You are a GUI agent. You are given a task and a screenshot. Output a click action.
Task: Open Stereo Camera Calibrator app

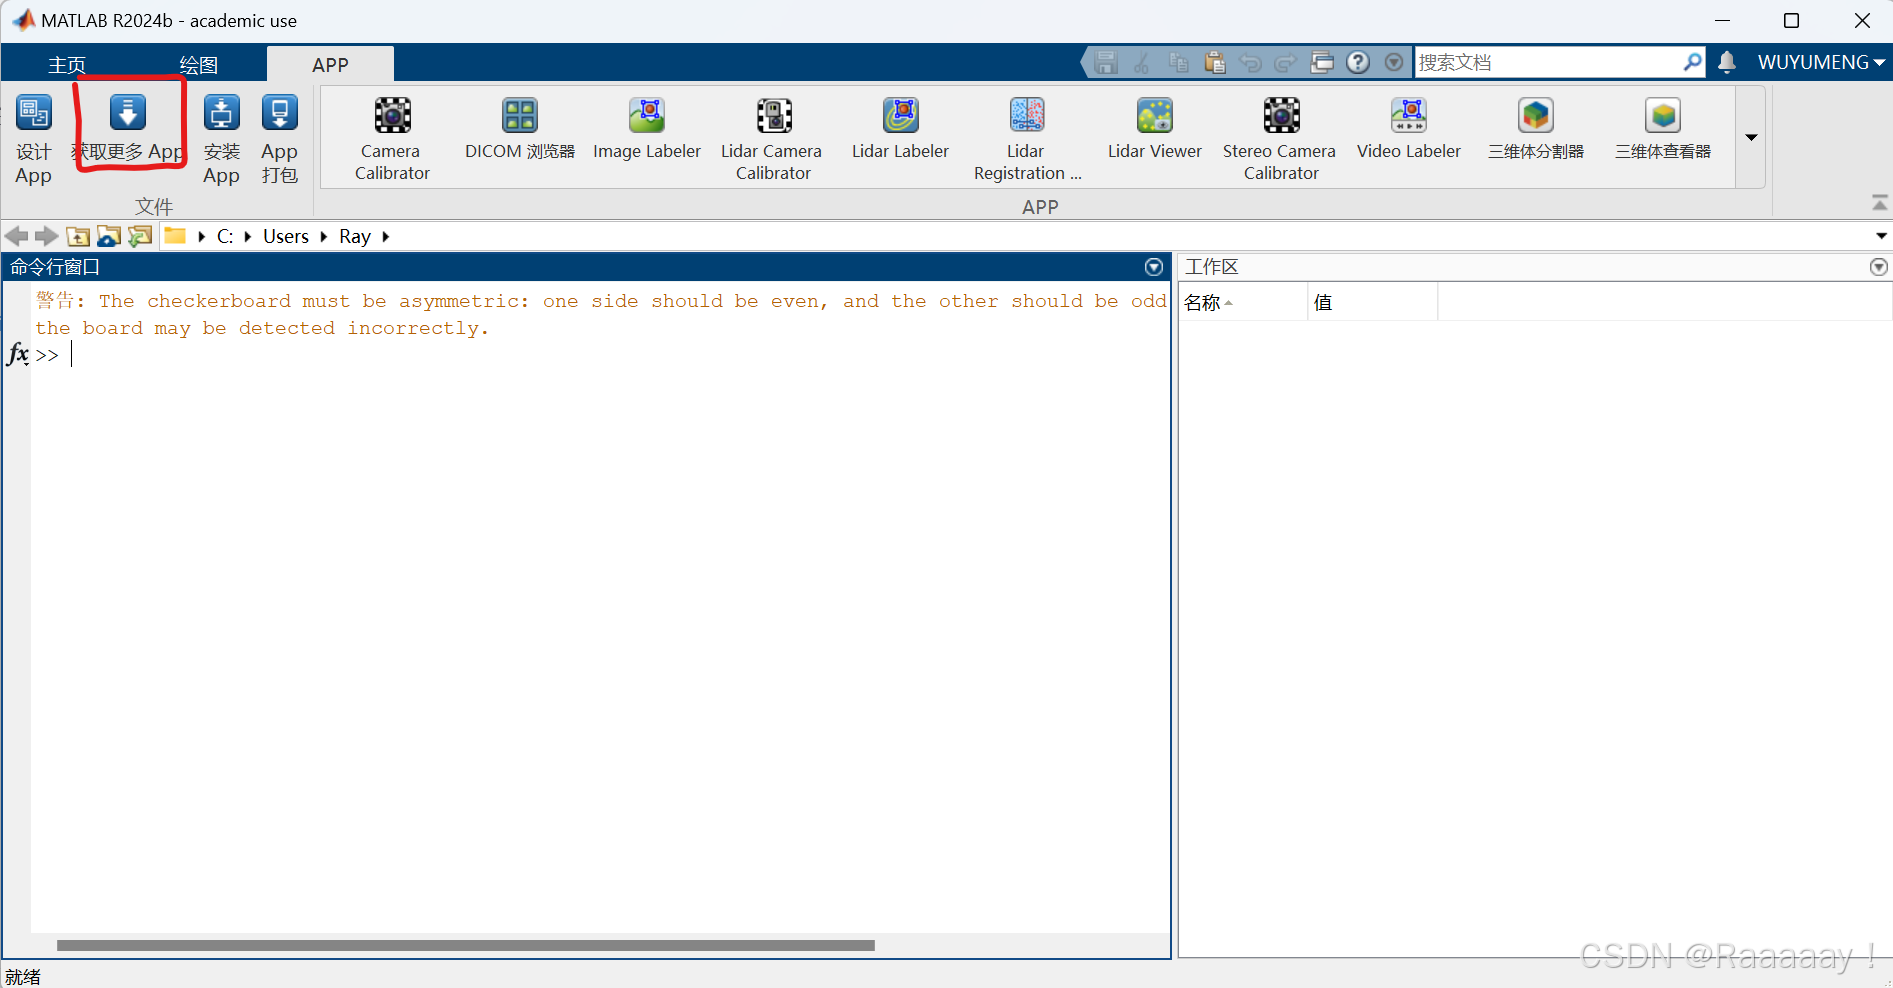[1280, 139]
